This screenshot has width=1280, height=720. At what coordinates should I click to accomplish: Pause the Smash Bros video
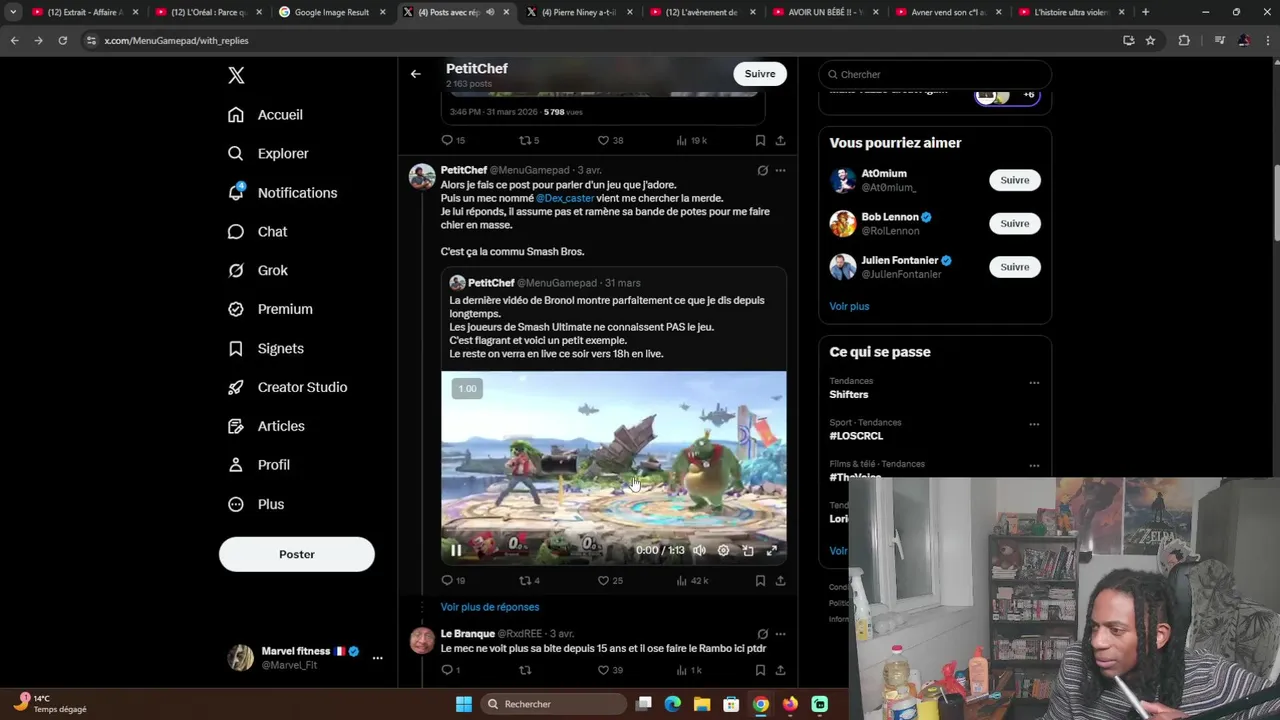point(456,550)
